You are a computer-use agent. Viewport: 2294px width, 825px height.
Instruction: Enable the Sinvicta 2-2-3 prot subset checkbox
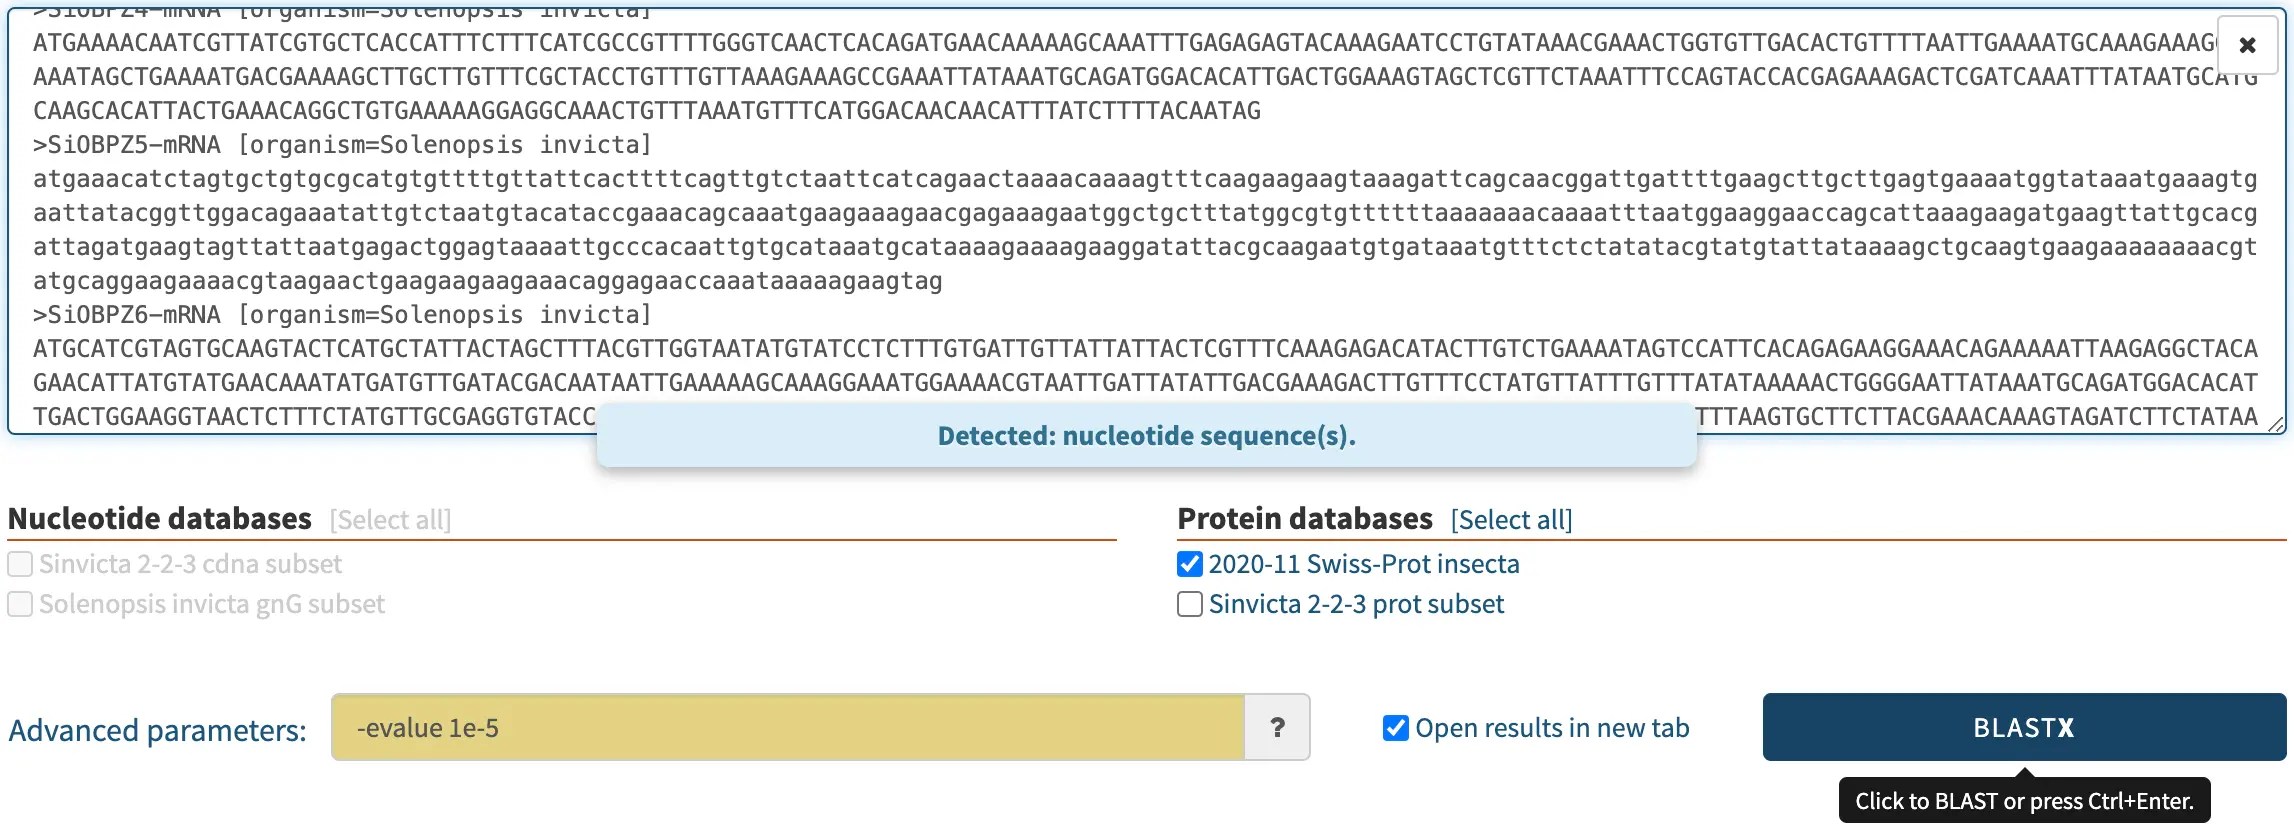(x=1190, y=605)
